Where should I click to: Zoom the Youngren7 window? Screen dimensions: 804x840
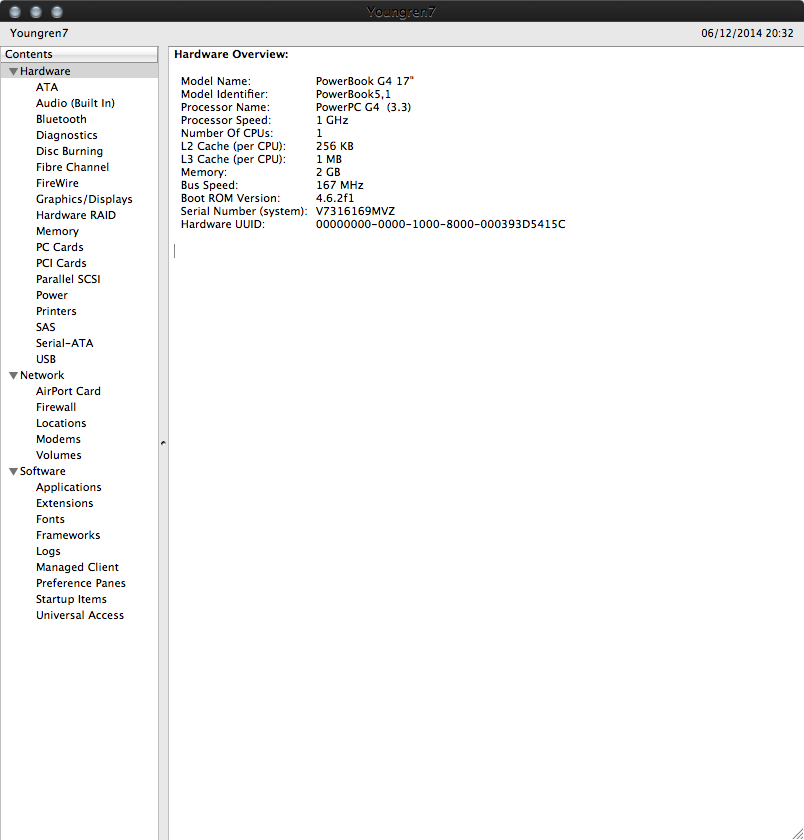[57, 12]
